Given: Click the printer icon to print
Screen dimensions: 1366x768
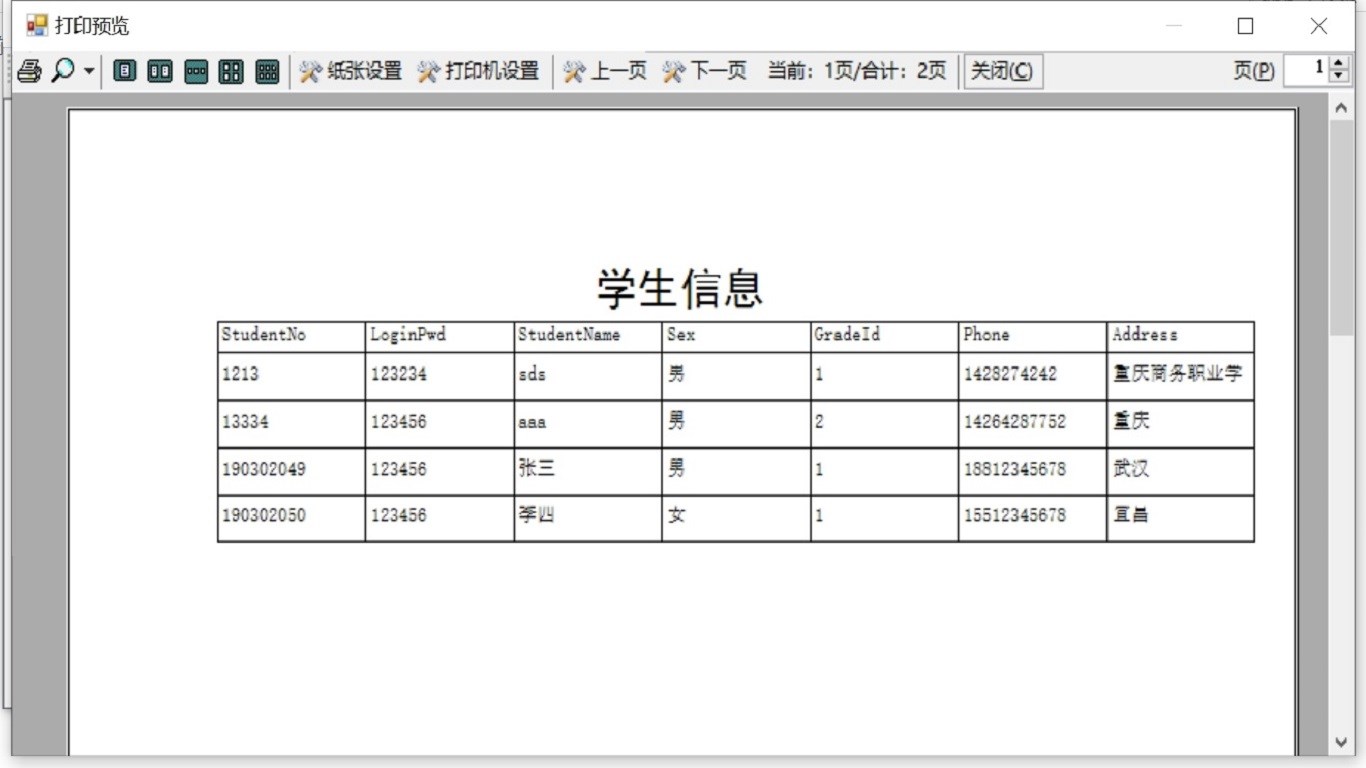Looking at the screenshot, I should pyautogui.click(x=29, y=71).
